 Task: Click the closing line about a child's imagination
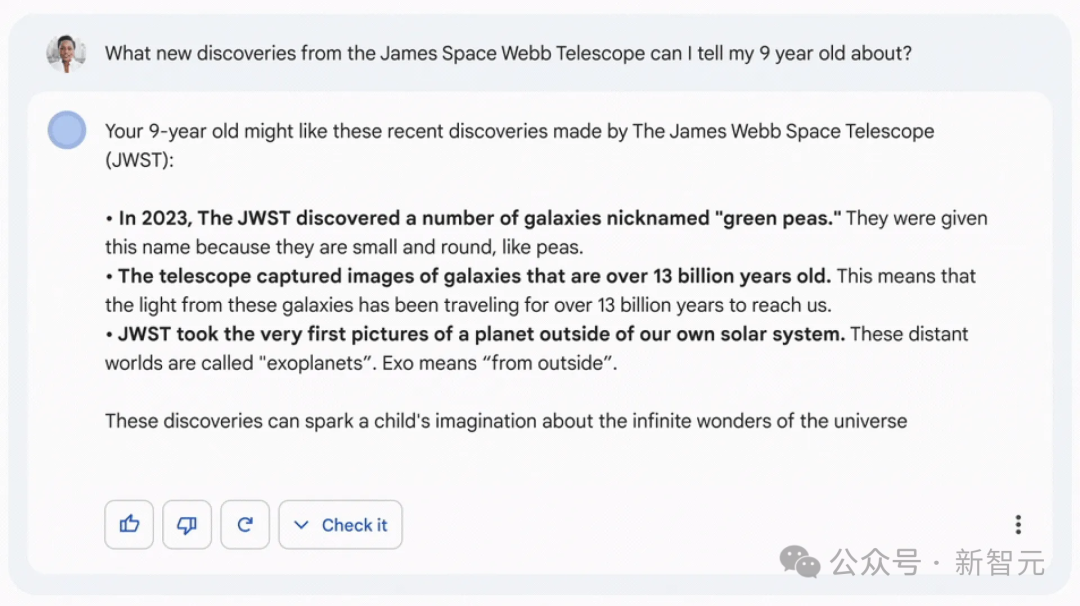pos(506,421)
